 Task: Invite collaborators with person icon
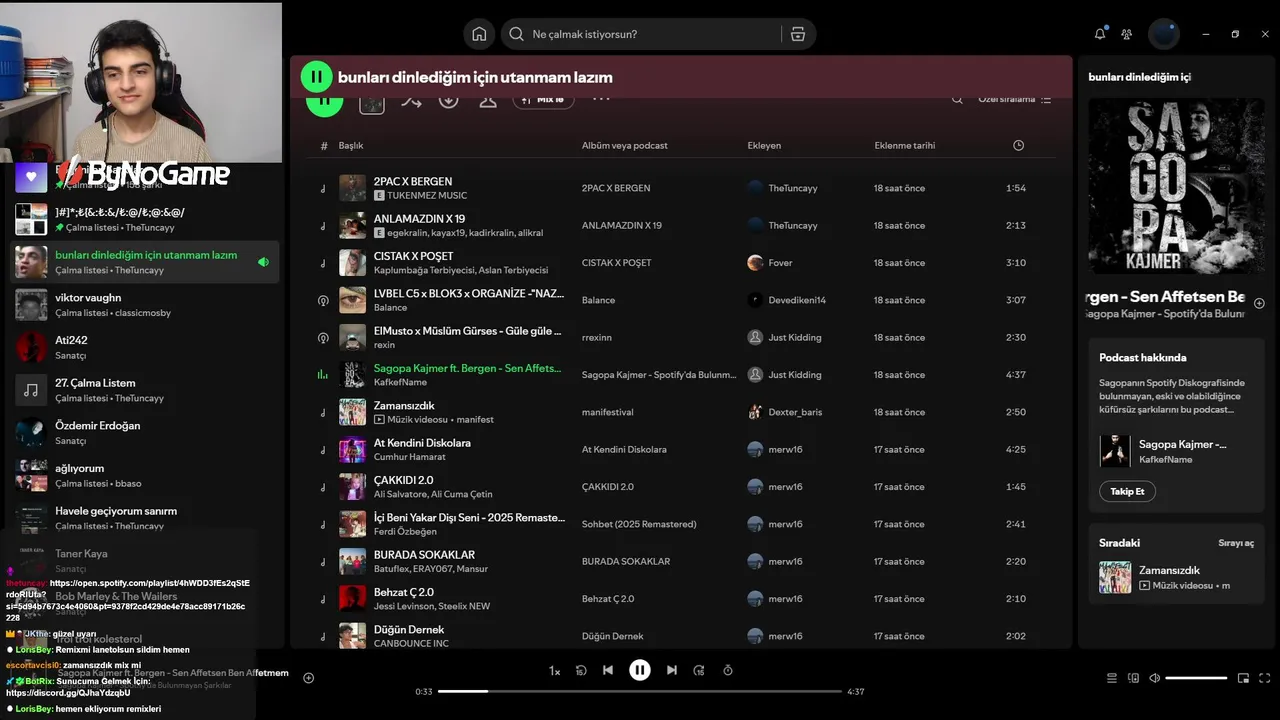[x=488, y=100]
